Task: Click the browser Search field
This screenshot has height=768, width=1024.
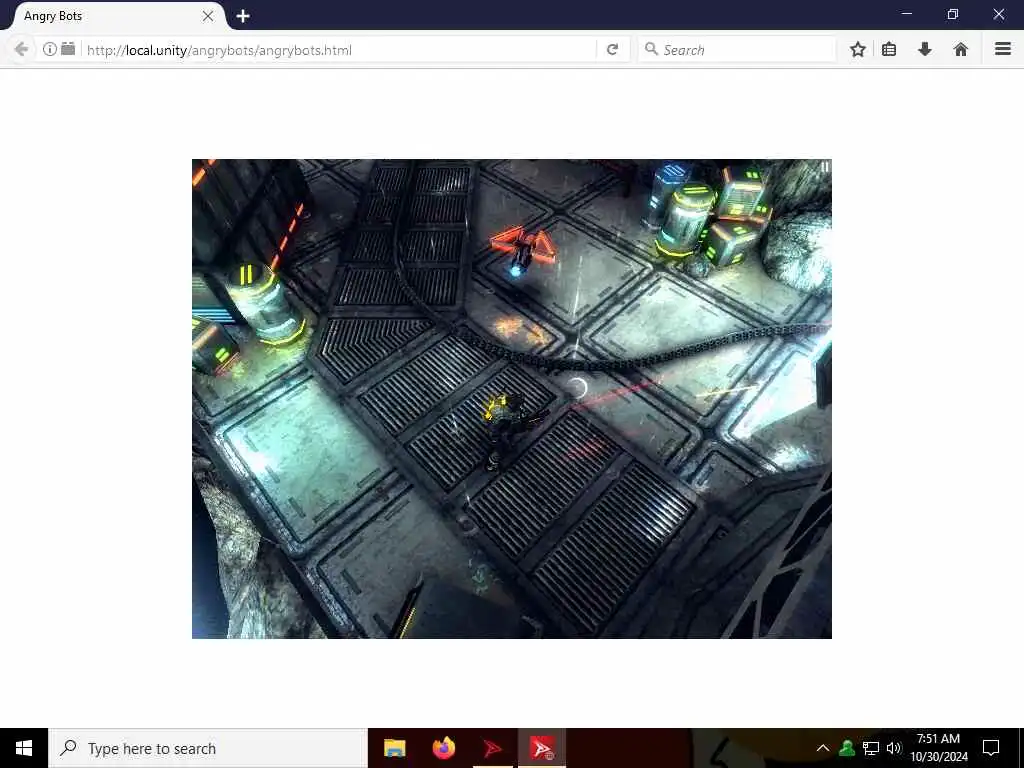Action: [738, 50]
